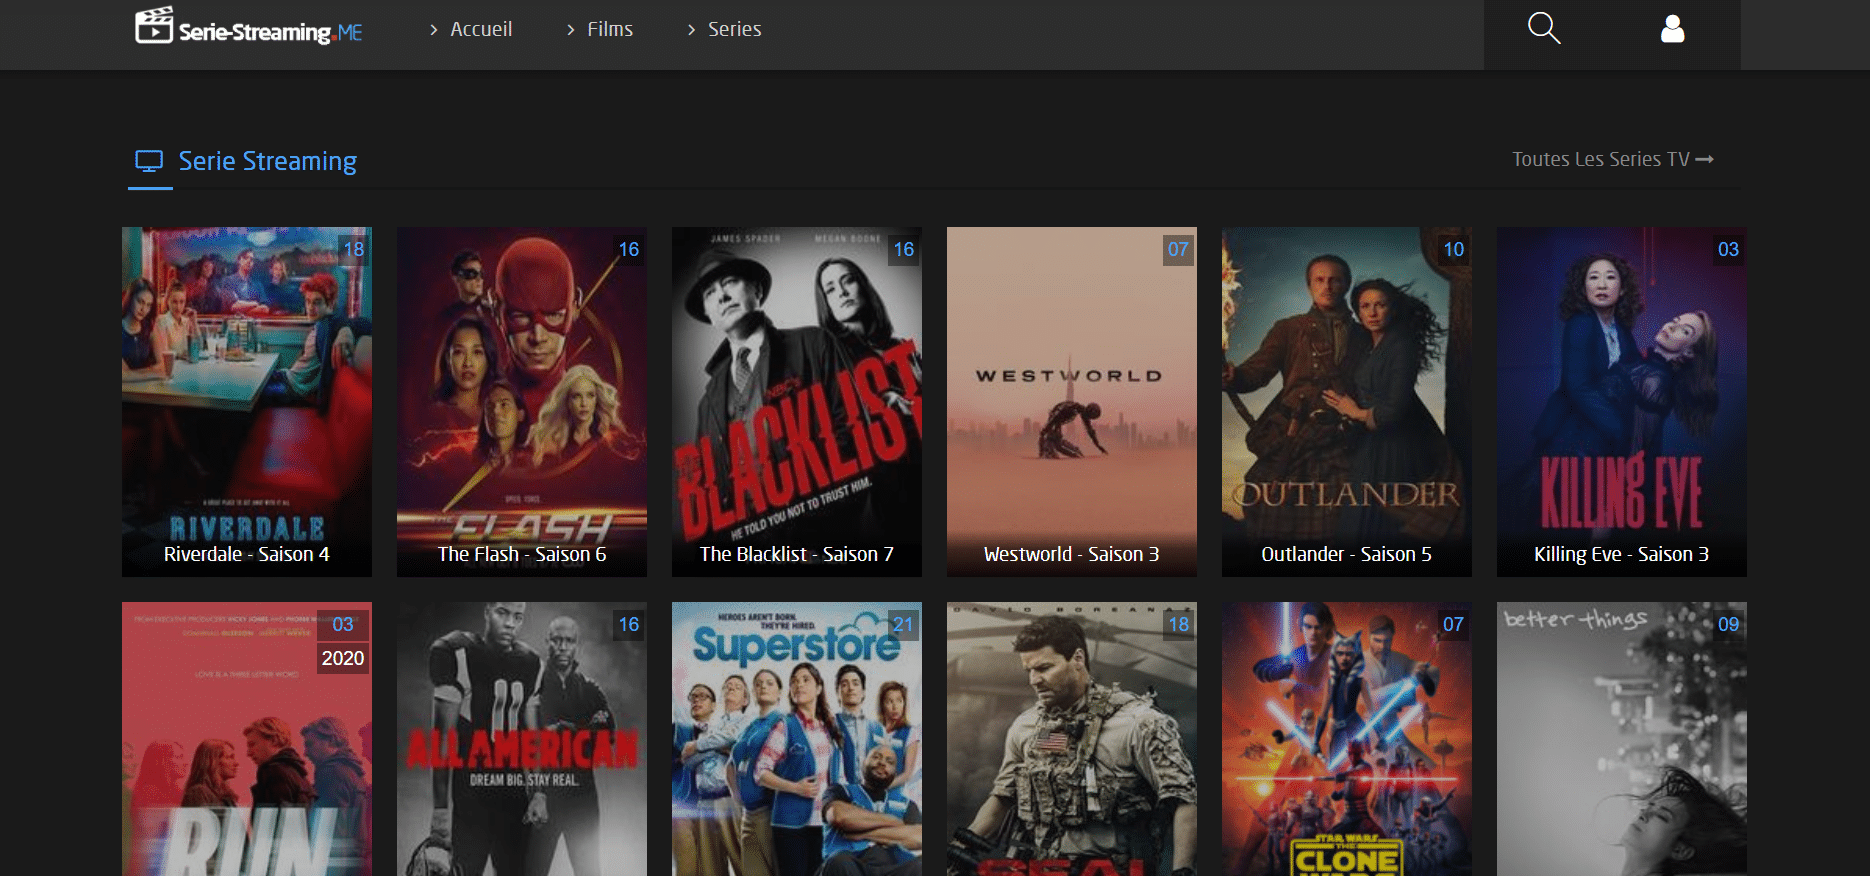This screenshot has width=1870, height=876.
Task: Click the Riverdale - Saison 4 title text
Action: pyautogui.click(x=247, y=554)
